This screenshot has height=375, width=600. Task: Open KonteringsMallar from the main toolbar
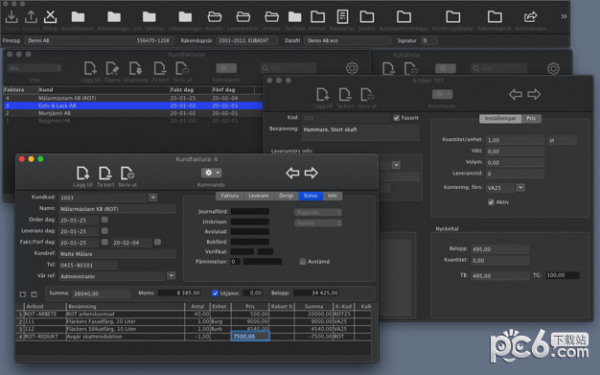point(453,16)
